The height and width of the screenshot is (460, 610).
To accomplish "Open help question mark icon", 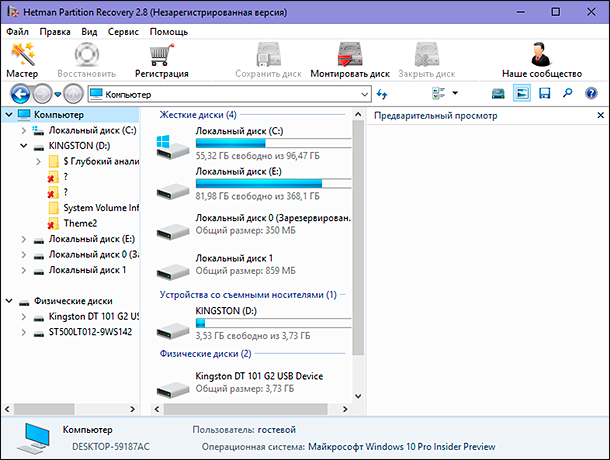I will [591, 93].
